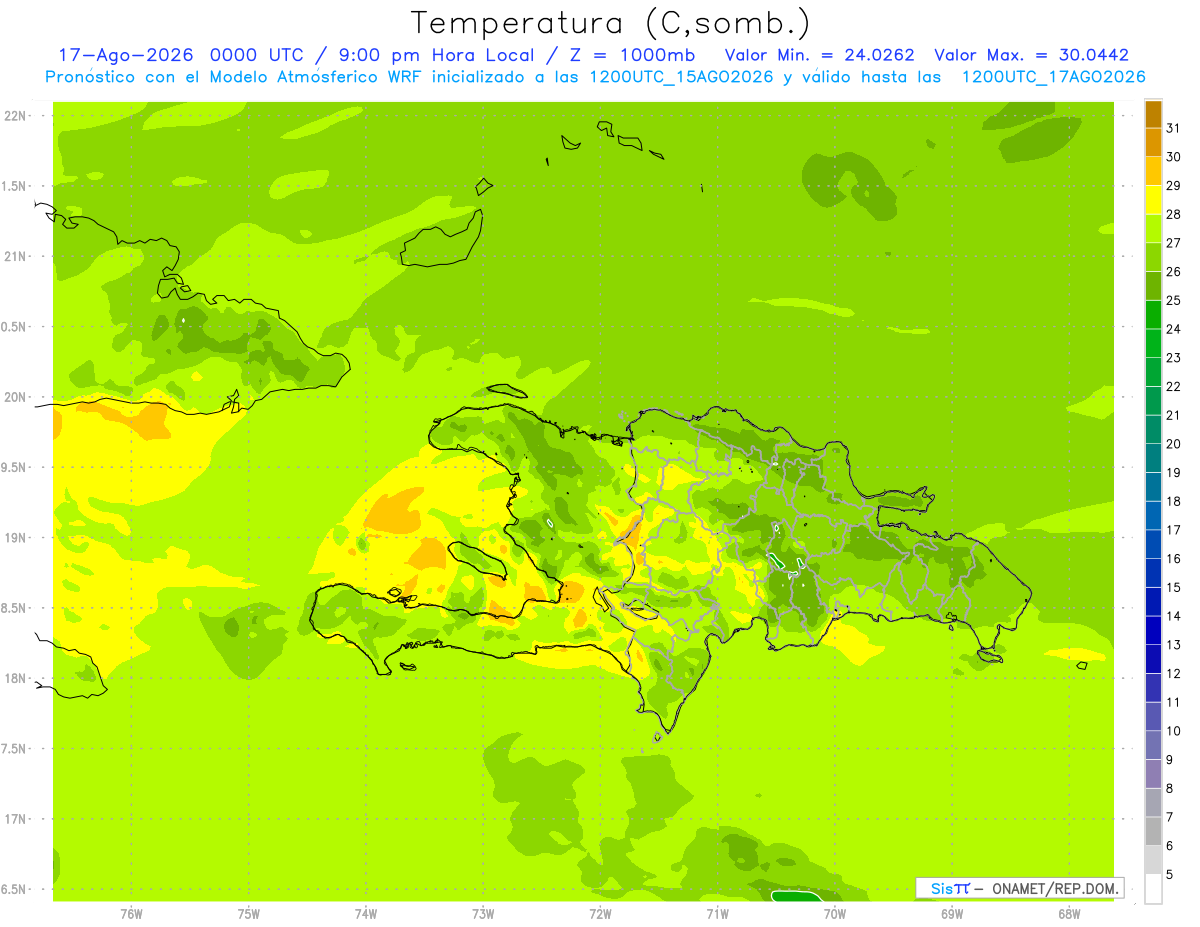This screenshot has height=927, width=1200.
Task: Click the "20N" latitude axis label
Action: pyautogui.click(x=16, y=397)
